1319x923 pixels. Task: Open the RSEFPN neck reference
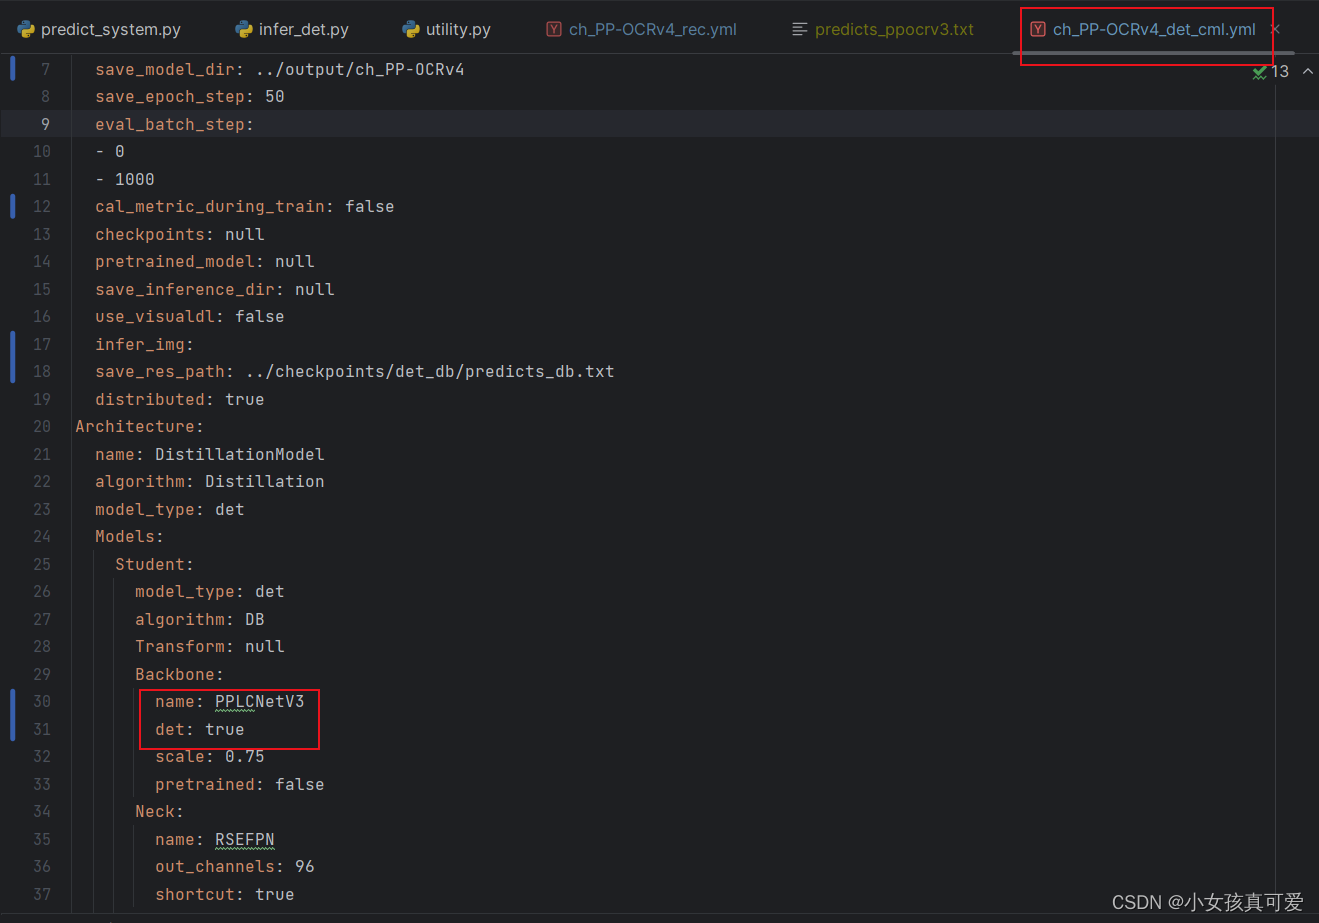click(244, 839)
